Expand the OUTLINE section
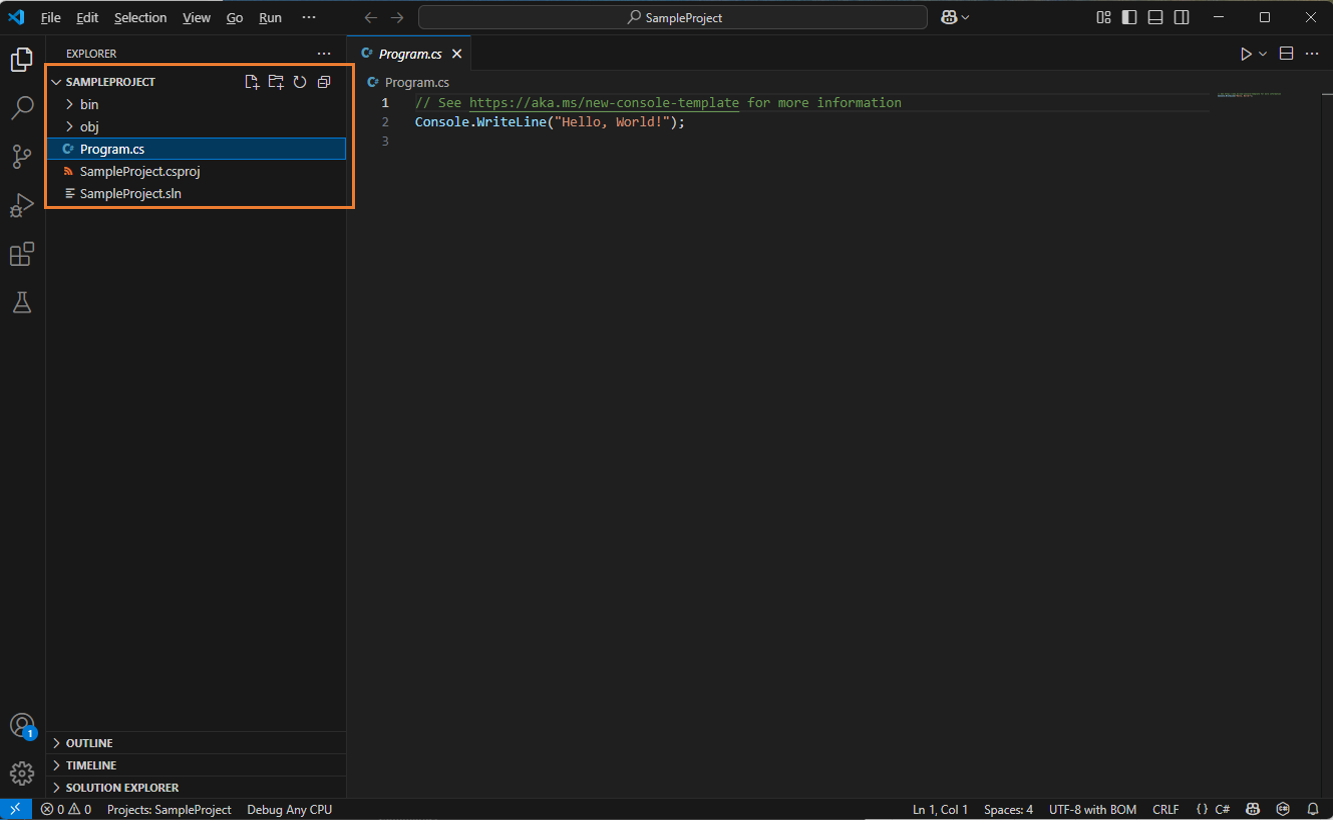The width and height of the screenshot is (1333, 820). pyautogui.click(x=89, y=743)
